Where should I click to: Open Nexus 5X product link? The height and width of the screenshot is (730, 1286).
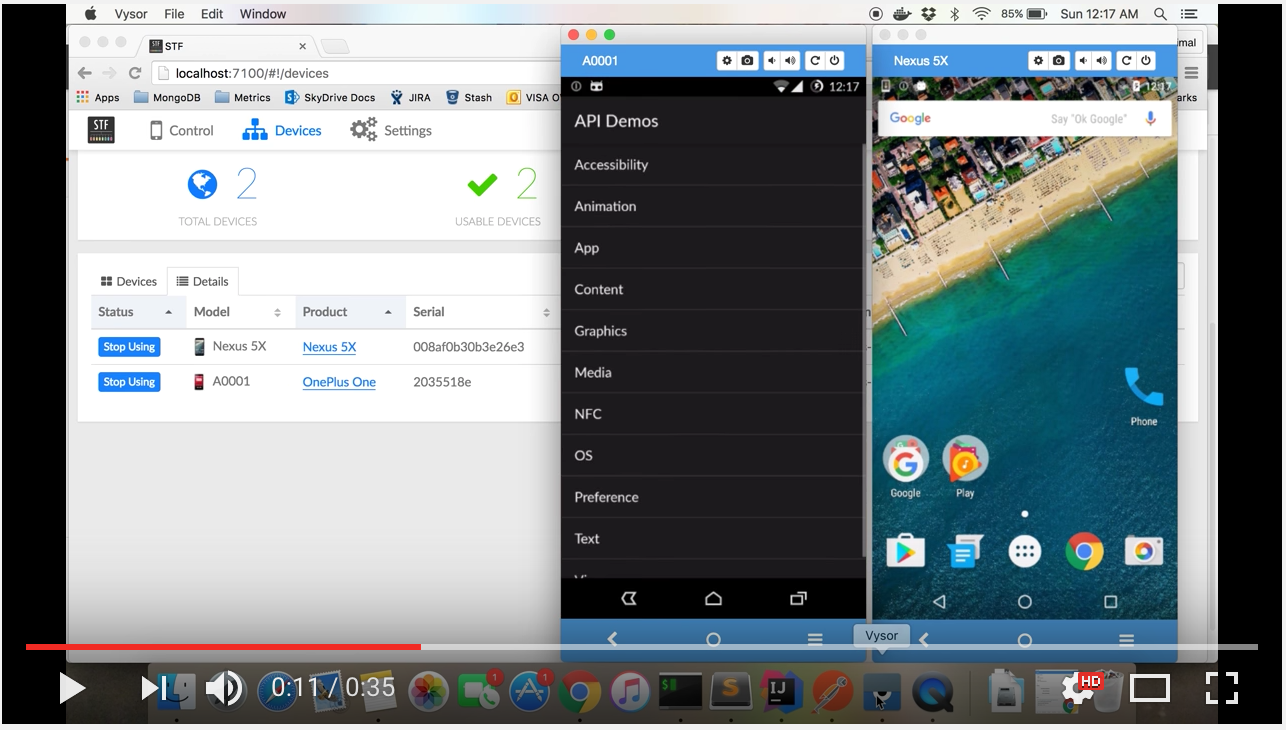(x=329, y=347)
